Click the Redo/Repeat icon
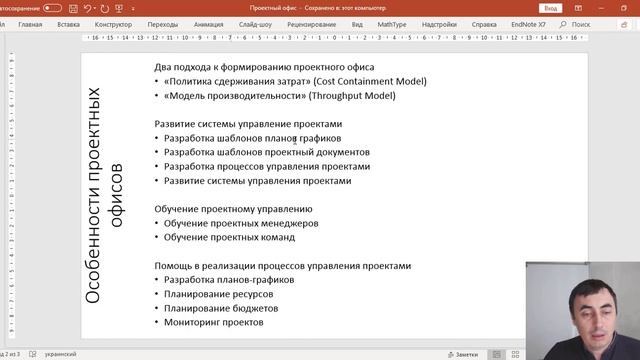Screen dimensions: 640x360 (105, 9)
